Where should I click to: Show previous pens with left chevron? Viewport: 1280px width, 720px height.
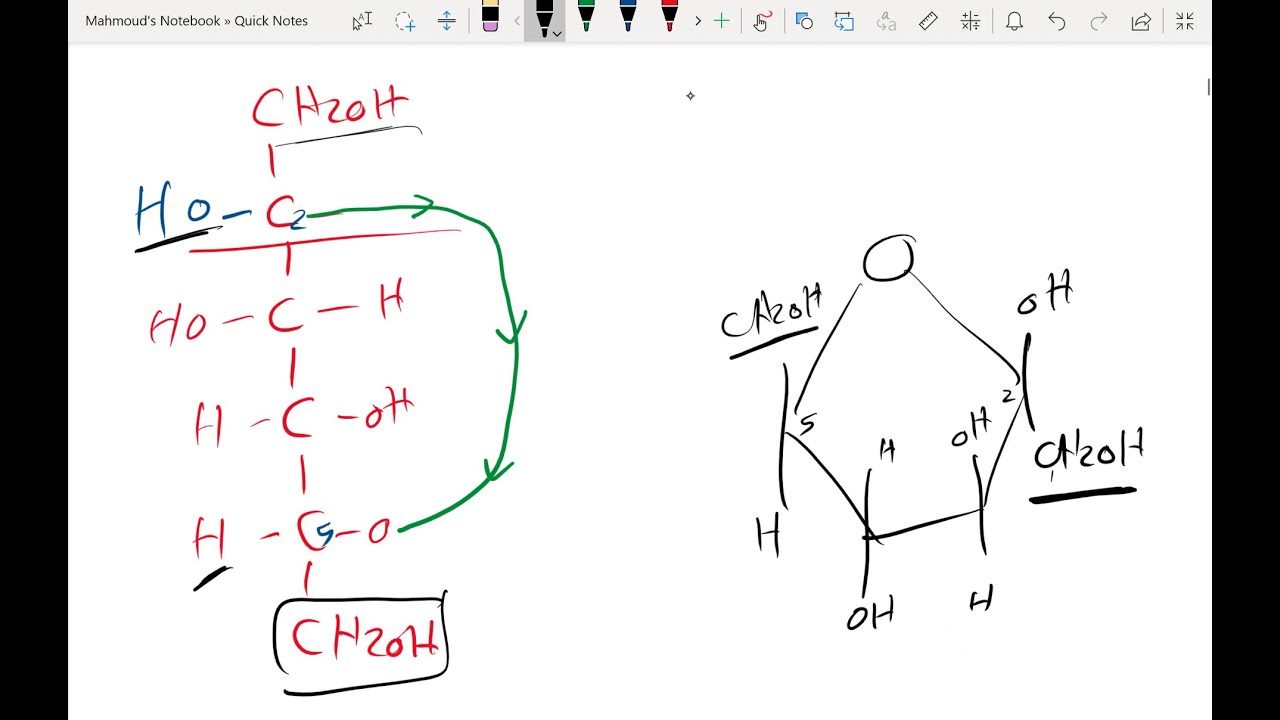coord(517,20)
